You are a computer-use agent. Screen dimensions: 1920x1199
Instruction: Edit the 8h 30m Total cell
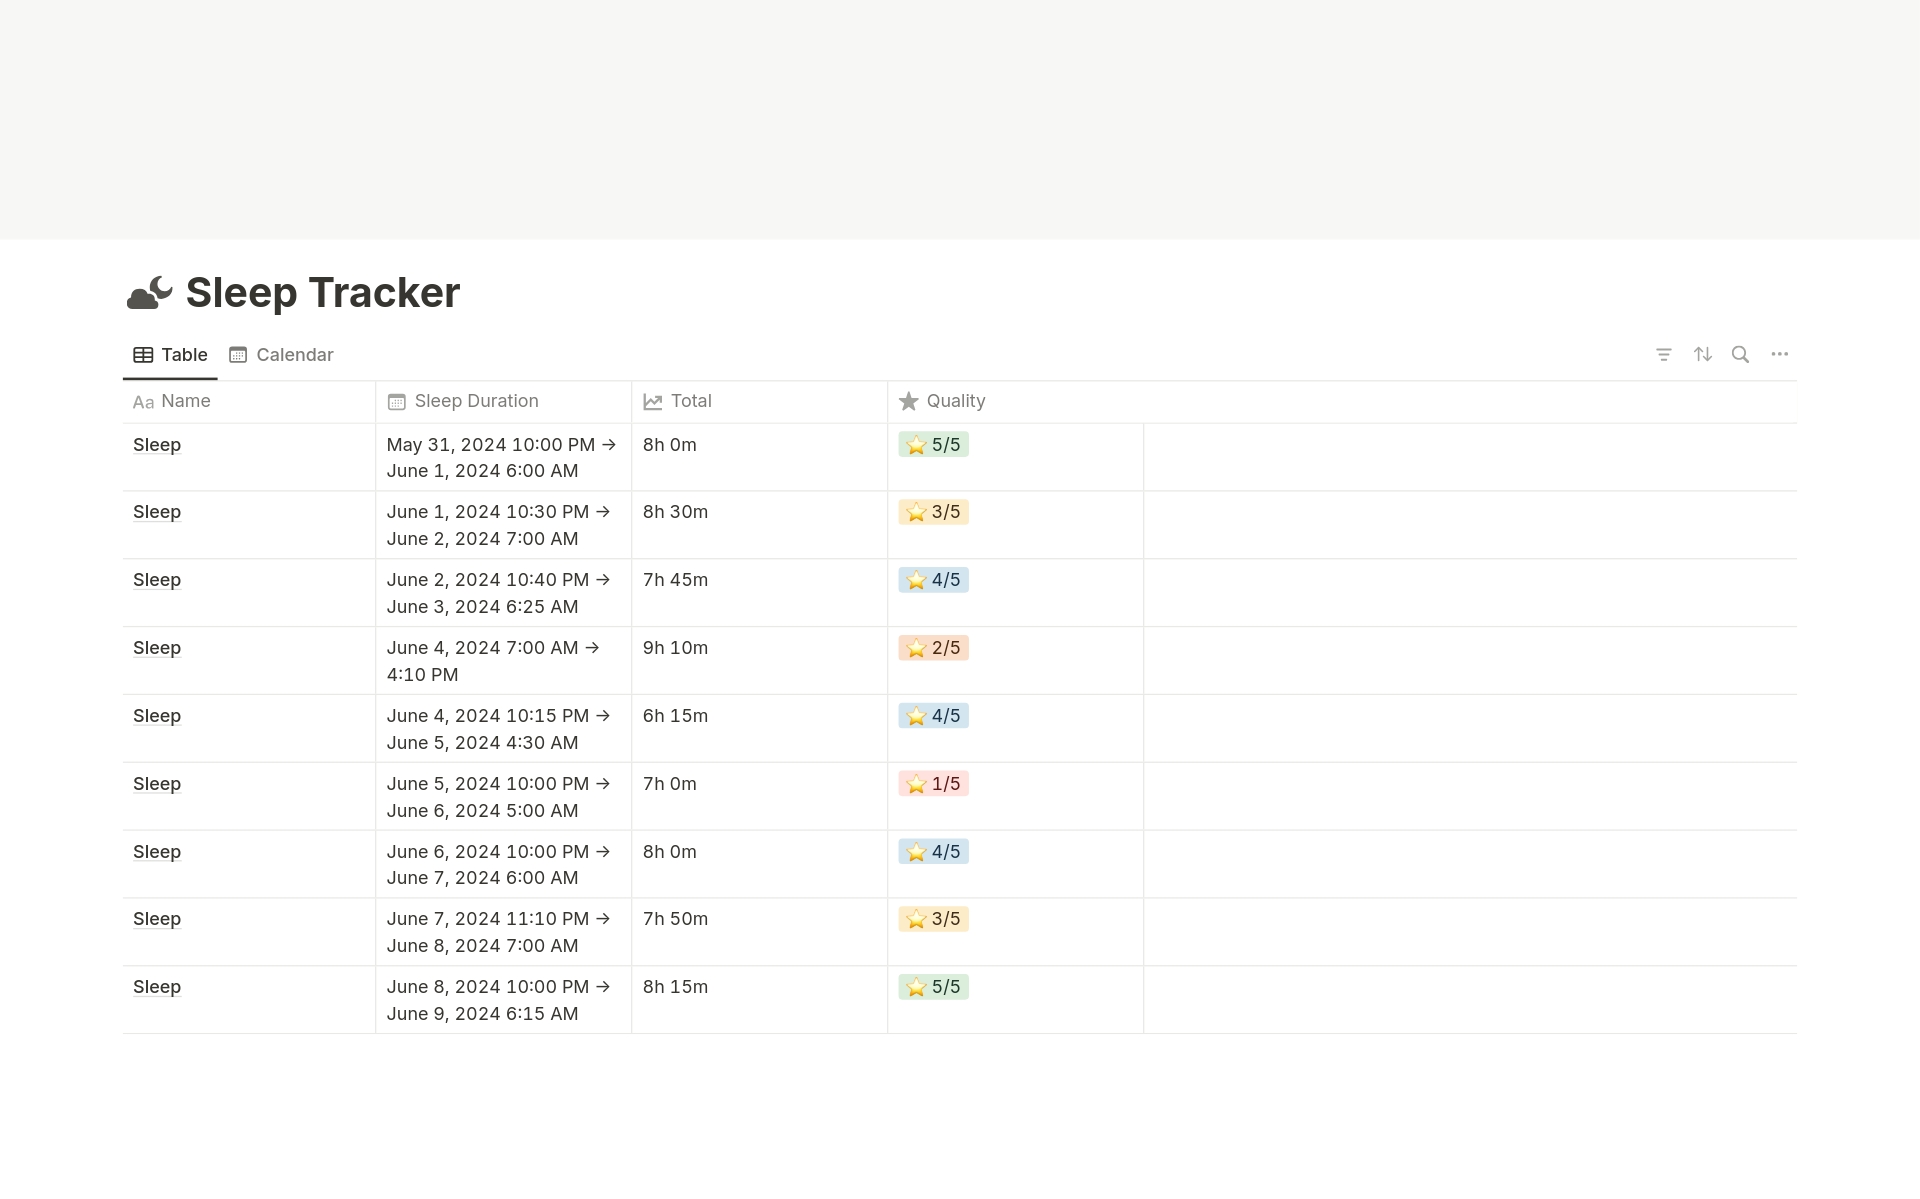pyautogui.click(x=675, y=511)
